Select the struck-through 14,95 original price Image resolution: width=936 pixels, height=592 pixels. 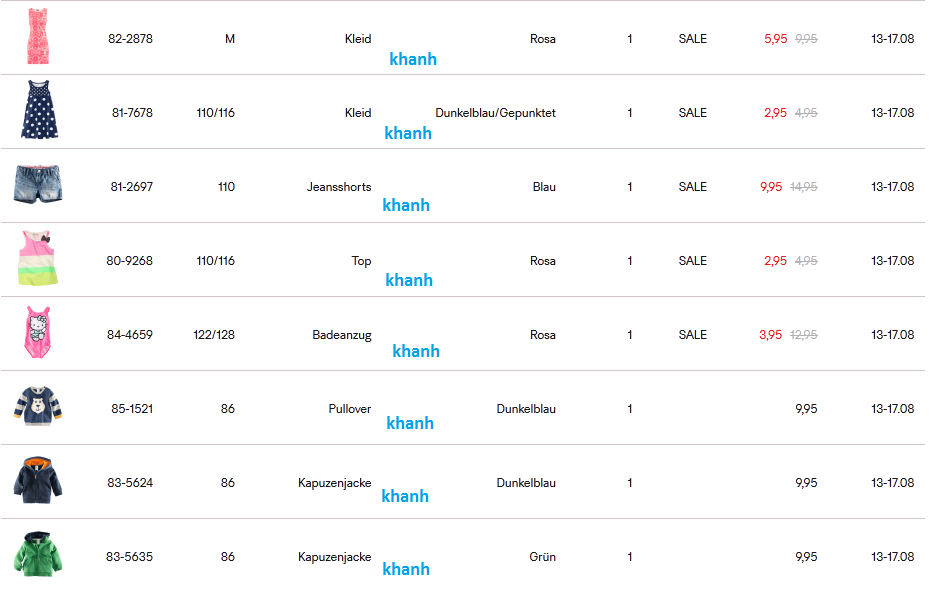coord(803,187)
